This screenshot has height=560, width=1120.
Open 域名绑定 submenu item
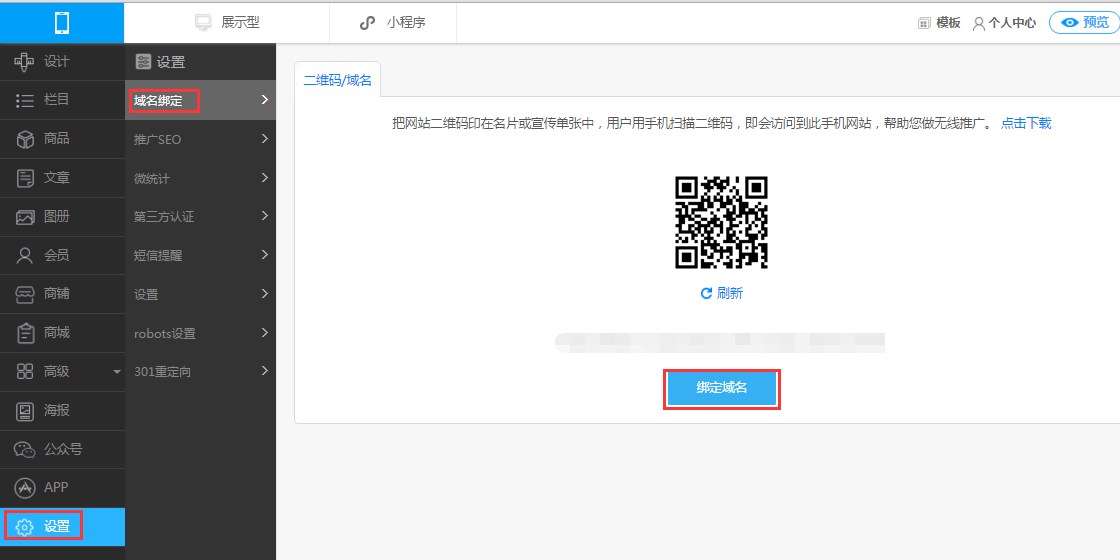click(x=201, y=101)
